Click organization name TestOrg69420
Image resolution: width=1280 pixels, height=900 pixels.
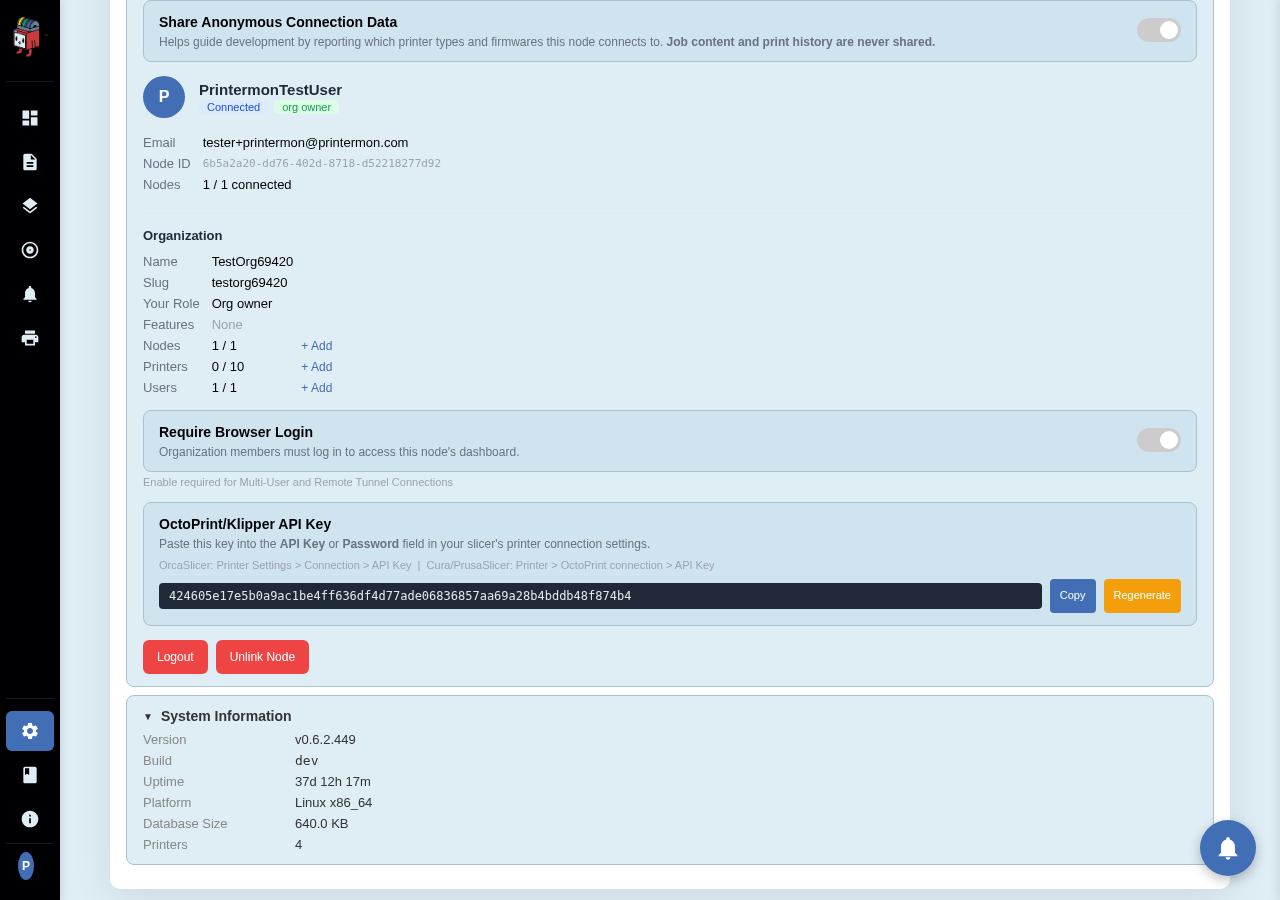pyautogui.click(x=253, y=262)
